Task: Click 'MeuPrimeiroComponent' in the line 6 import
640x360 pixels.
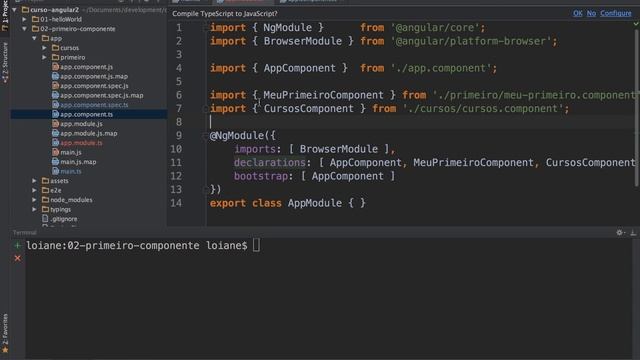Action: [x=323, y=95]
